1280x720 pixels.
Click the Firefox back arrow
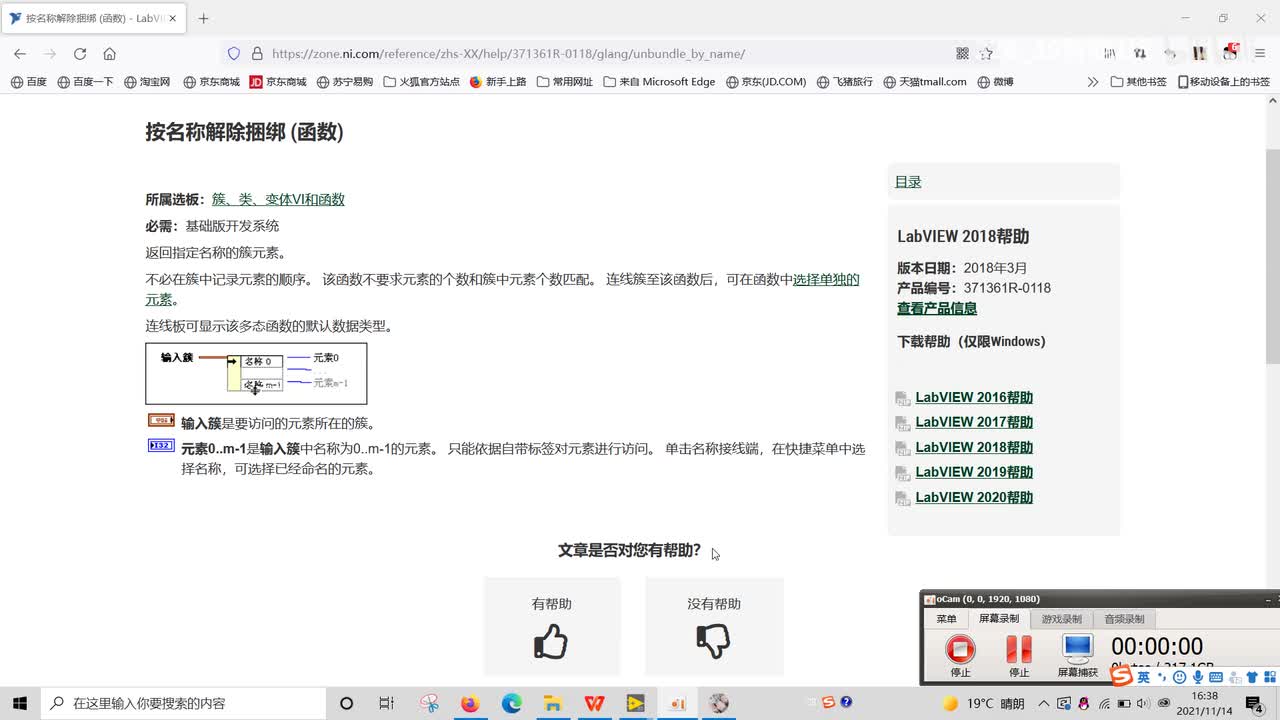[x=20, y=54]
